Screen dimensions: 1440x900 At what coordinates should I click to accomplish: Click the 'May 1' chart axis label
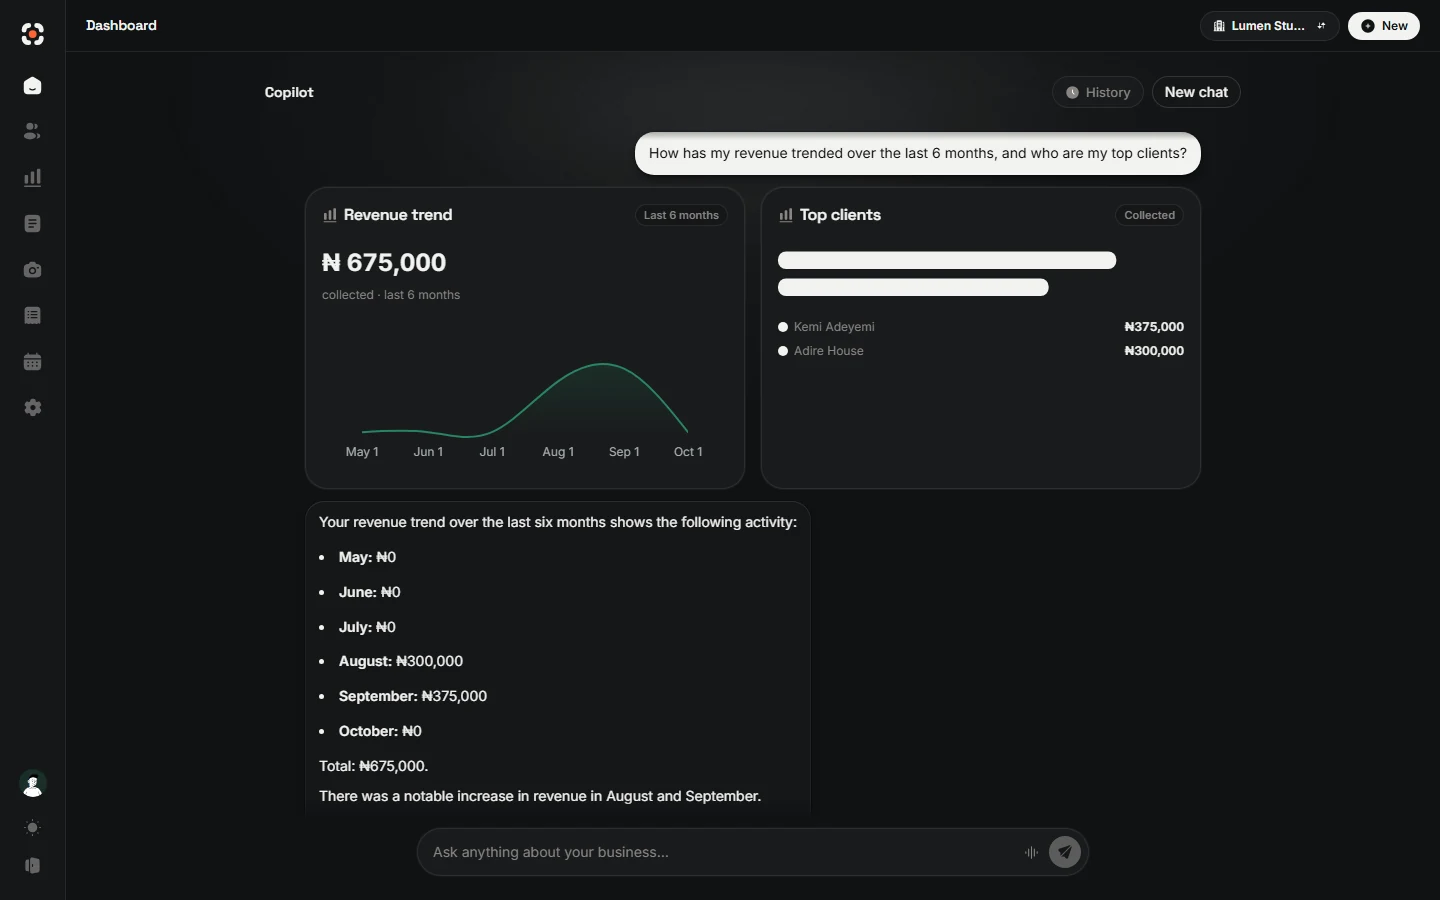pyautogui.click(x=362, y=452)
